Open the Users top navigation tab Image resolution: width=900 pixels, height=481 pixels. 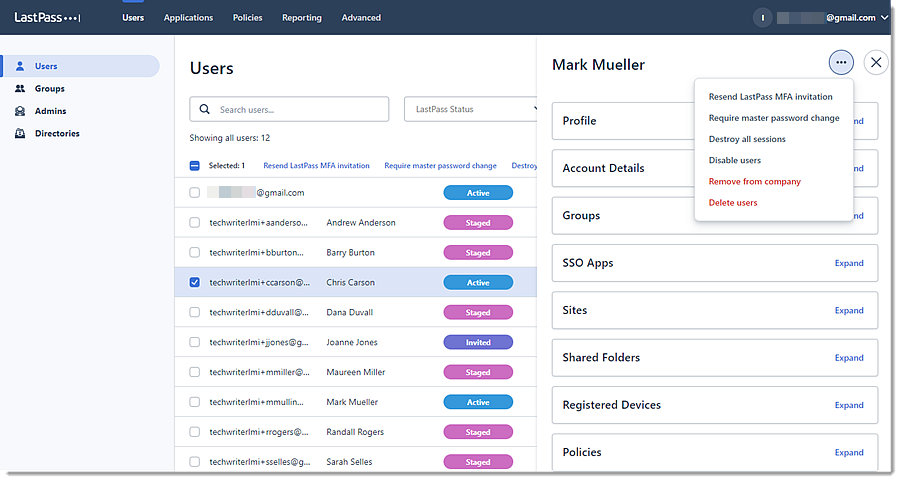(133, 18)
